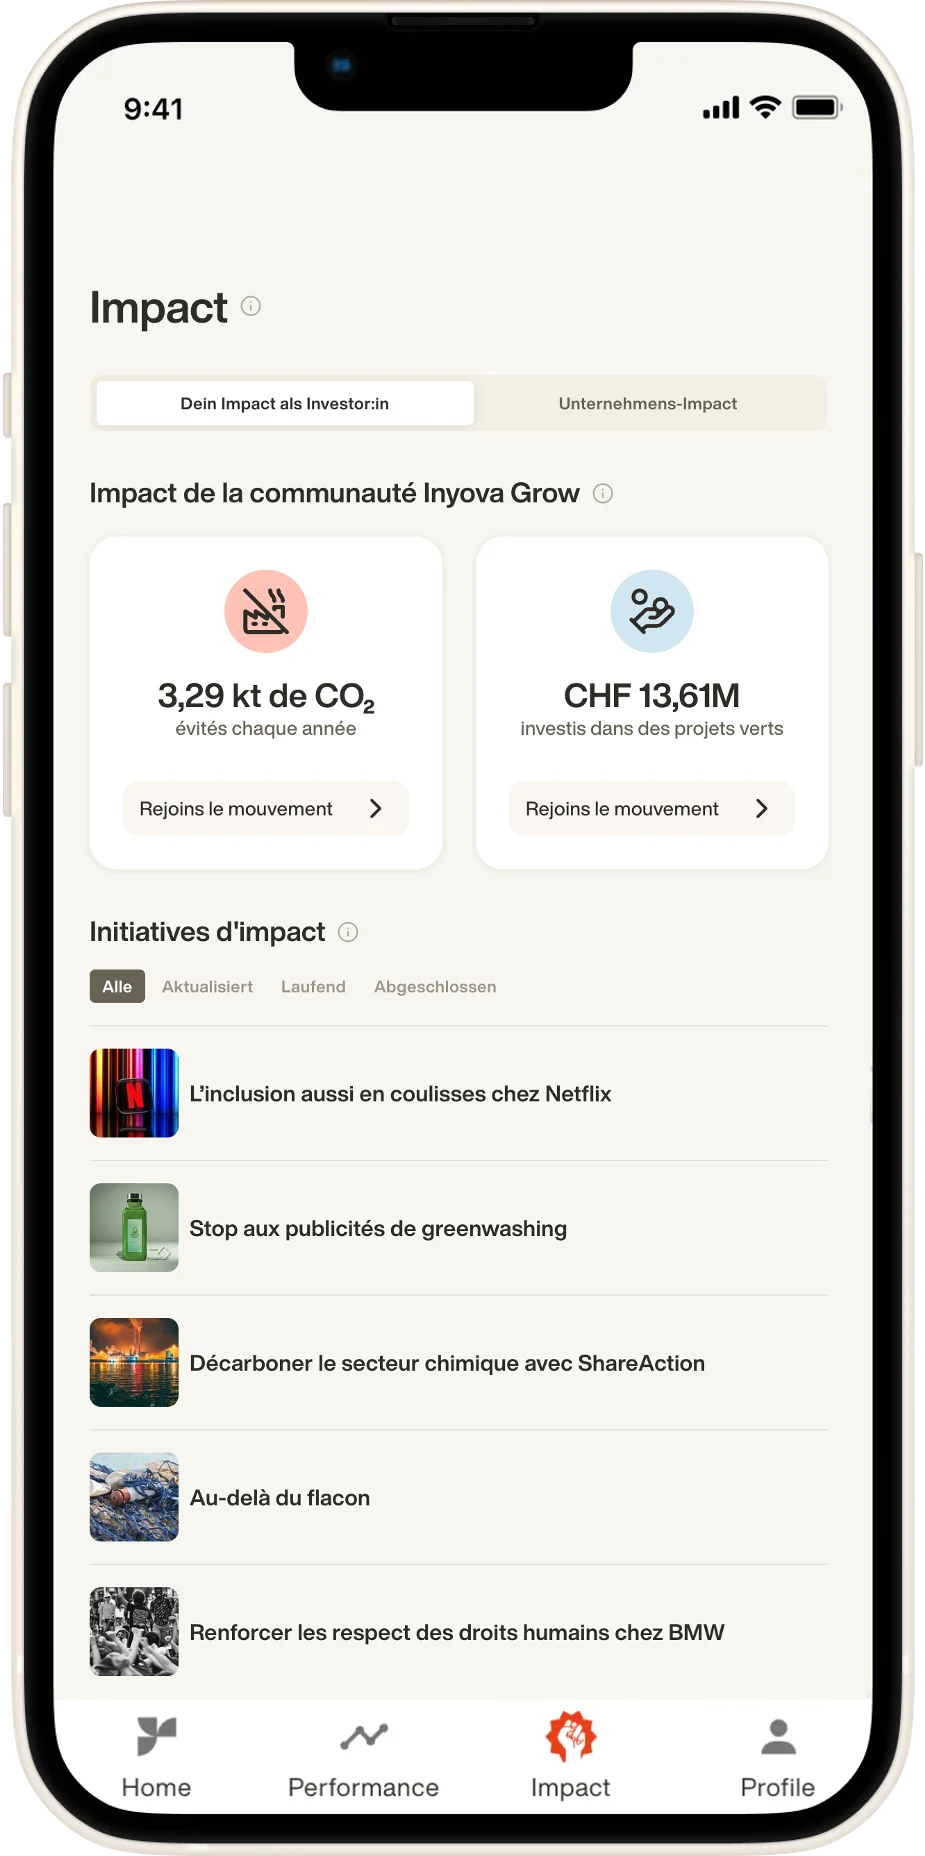Switch to Unternehmens-Impact segment
The width and height of the screenshot is (925, 1856).
point(648,404)
